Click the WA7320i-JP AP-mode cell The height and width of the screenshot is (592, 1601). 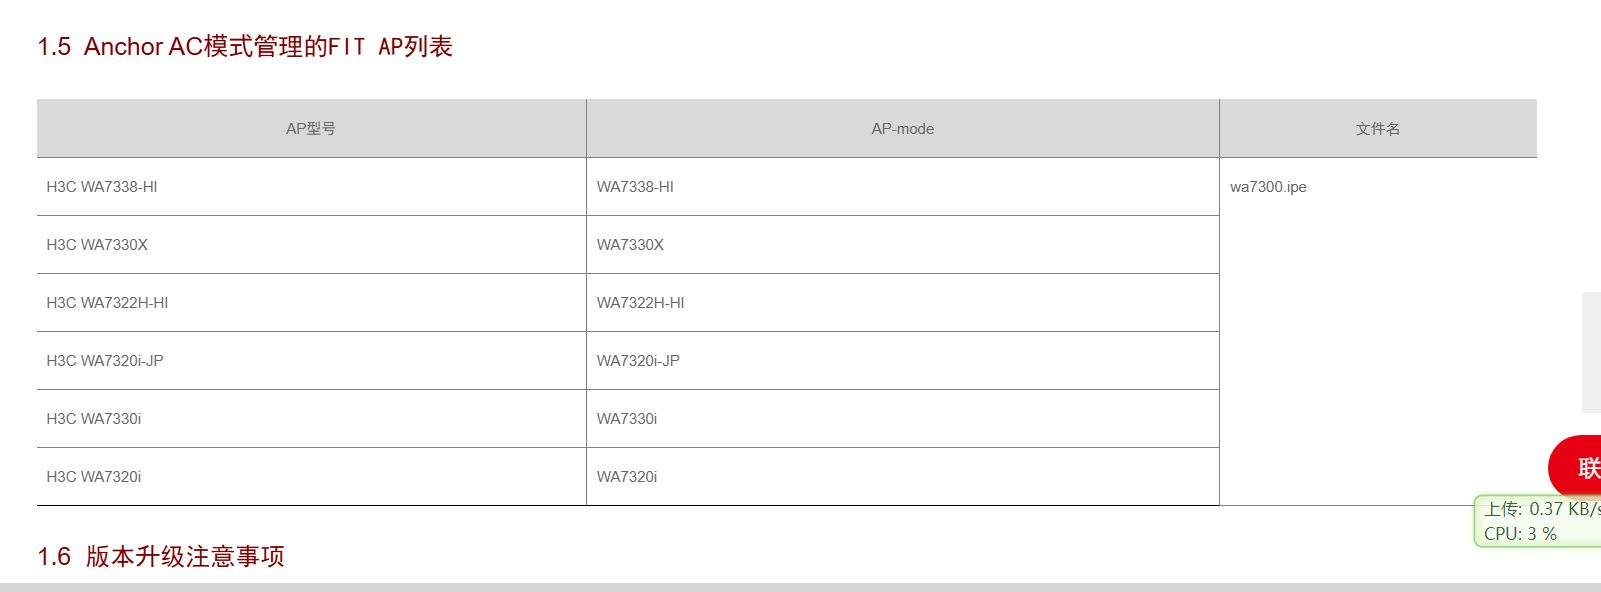point(638,361)
